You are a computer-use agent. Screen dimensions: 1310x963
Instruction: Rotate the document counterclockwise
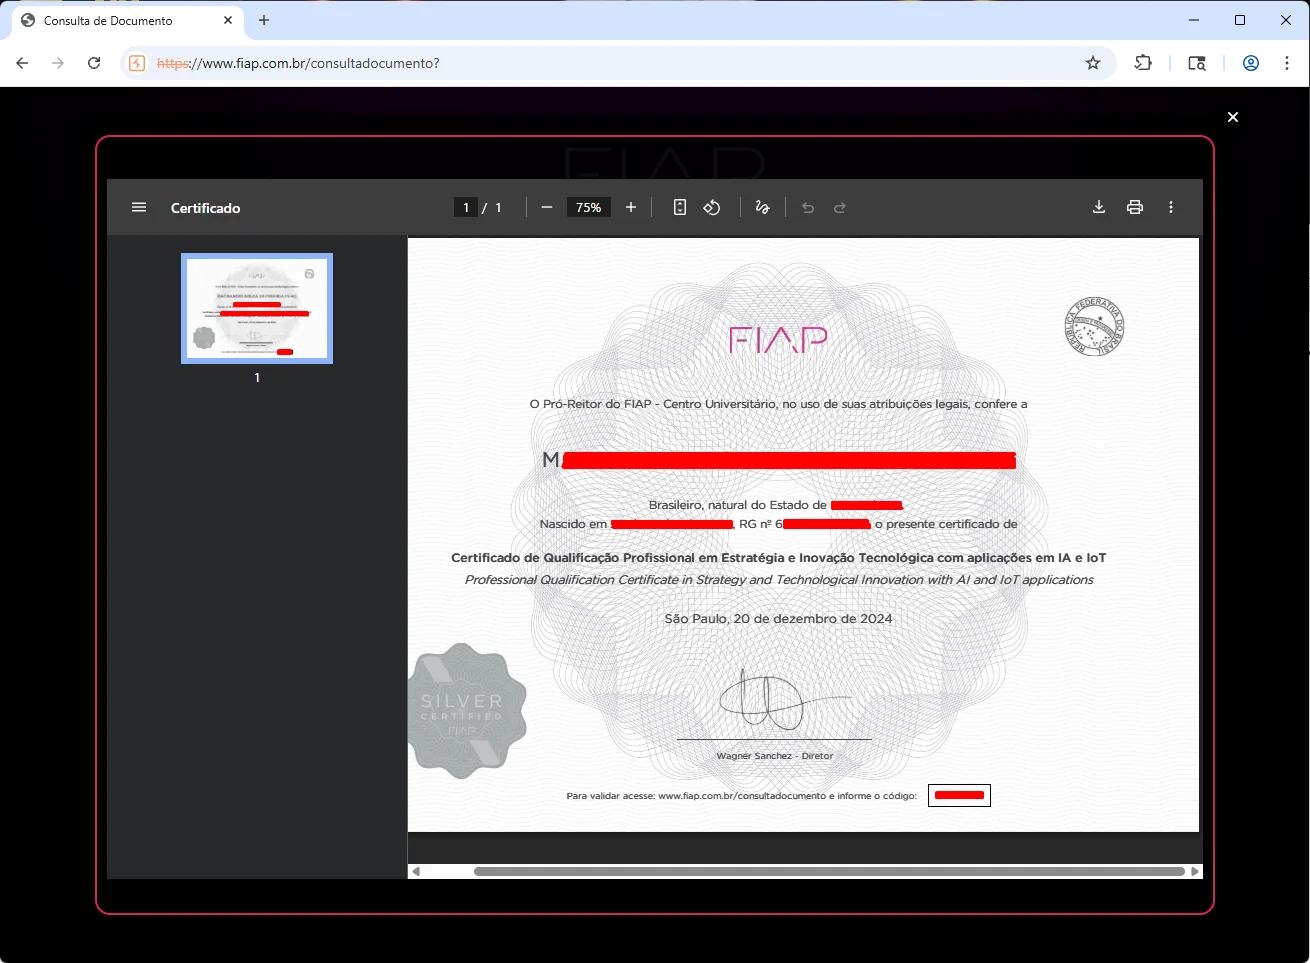pos(712,208)
